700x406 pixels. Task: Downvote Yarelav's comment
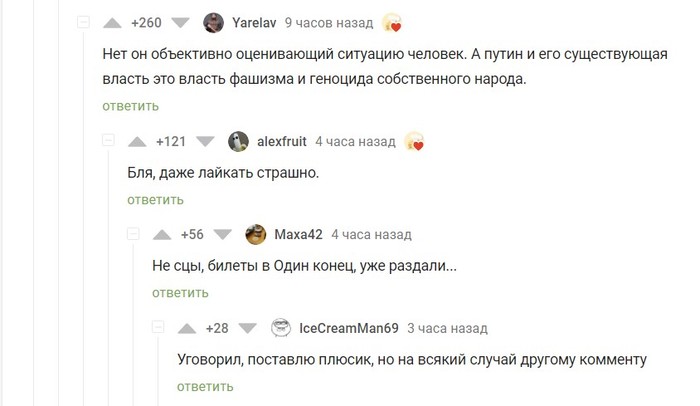click(x=181, y=22)
